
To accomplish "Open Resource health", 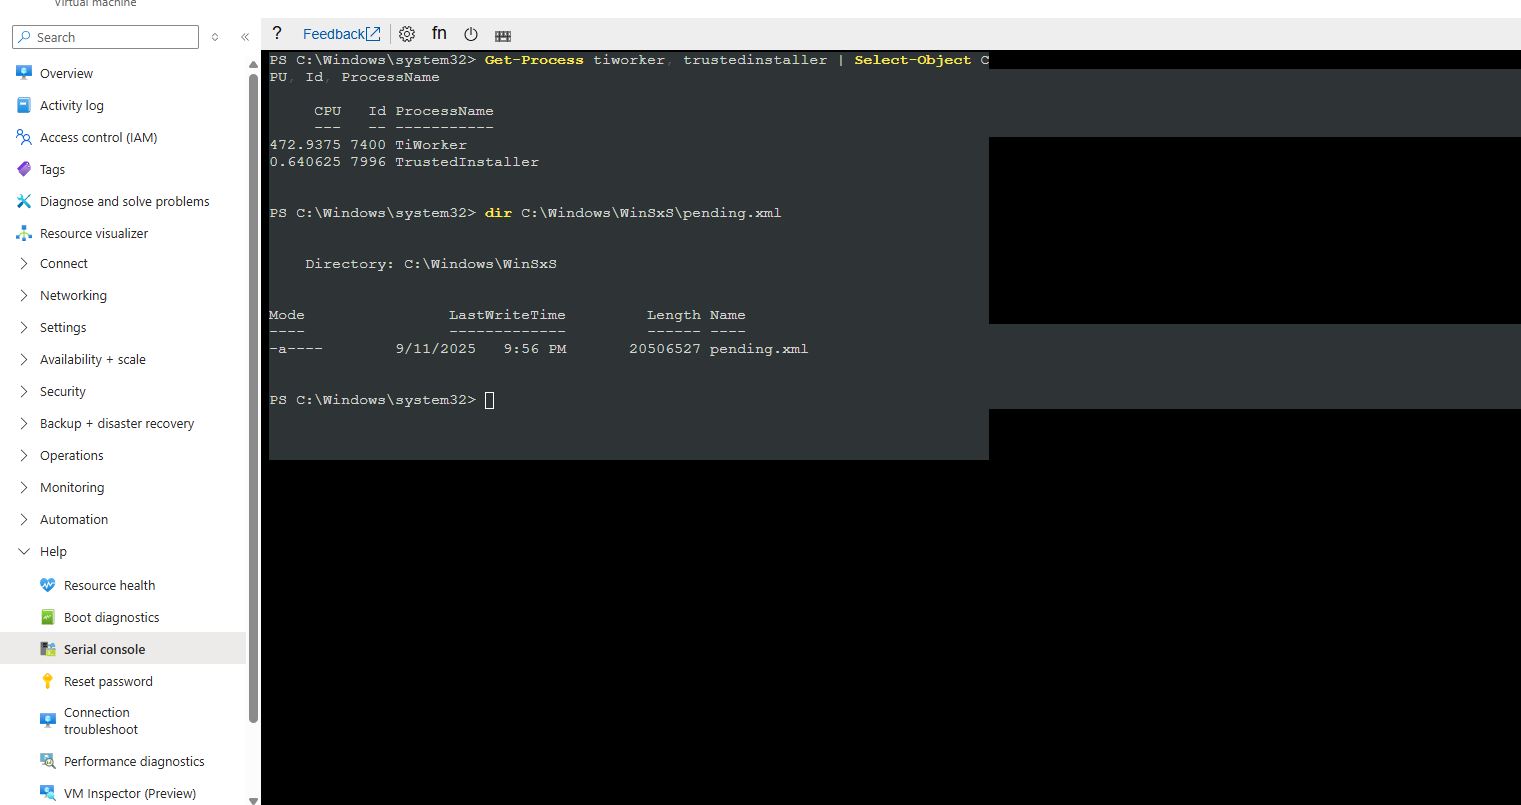I will tap(109, 585).
